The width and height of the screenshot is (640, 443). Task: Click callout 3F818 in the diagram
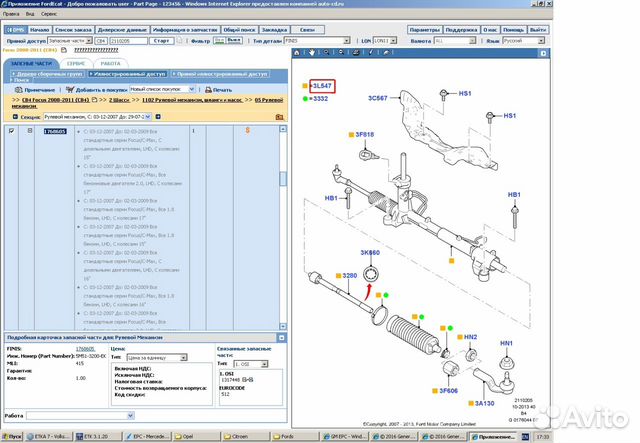pyautogui.click(x=365, y=134)
